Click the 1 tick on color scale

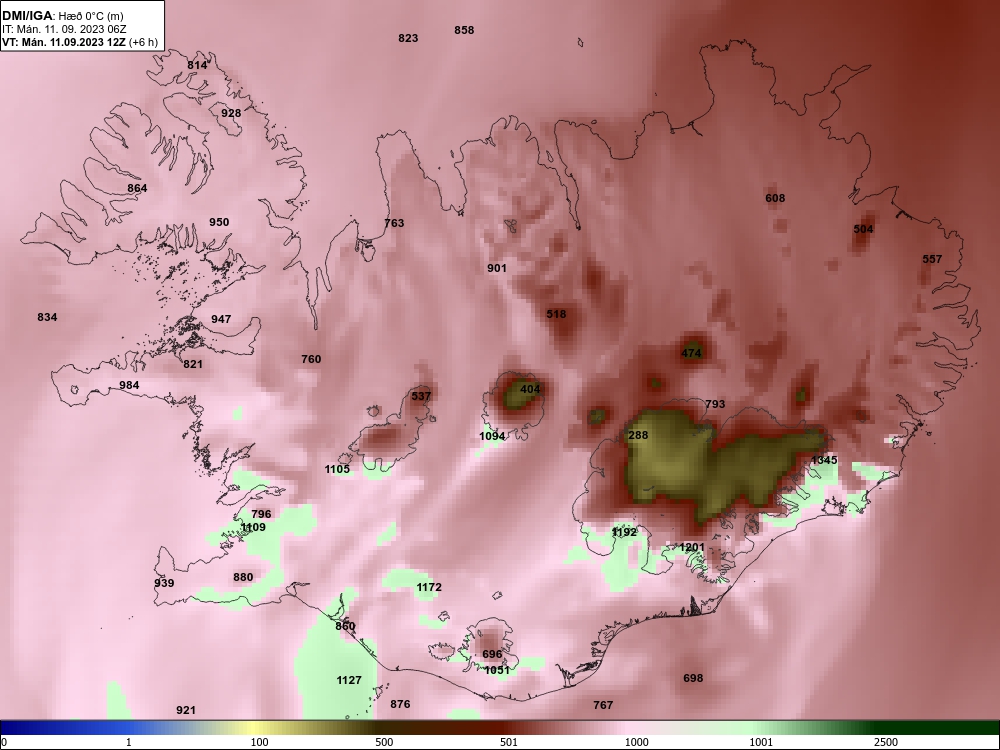coord(129,742)
